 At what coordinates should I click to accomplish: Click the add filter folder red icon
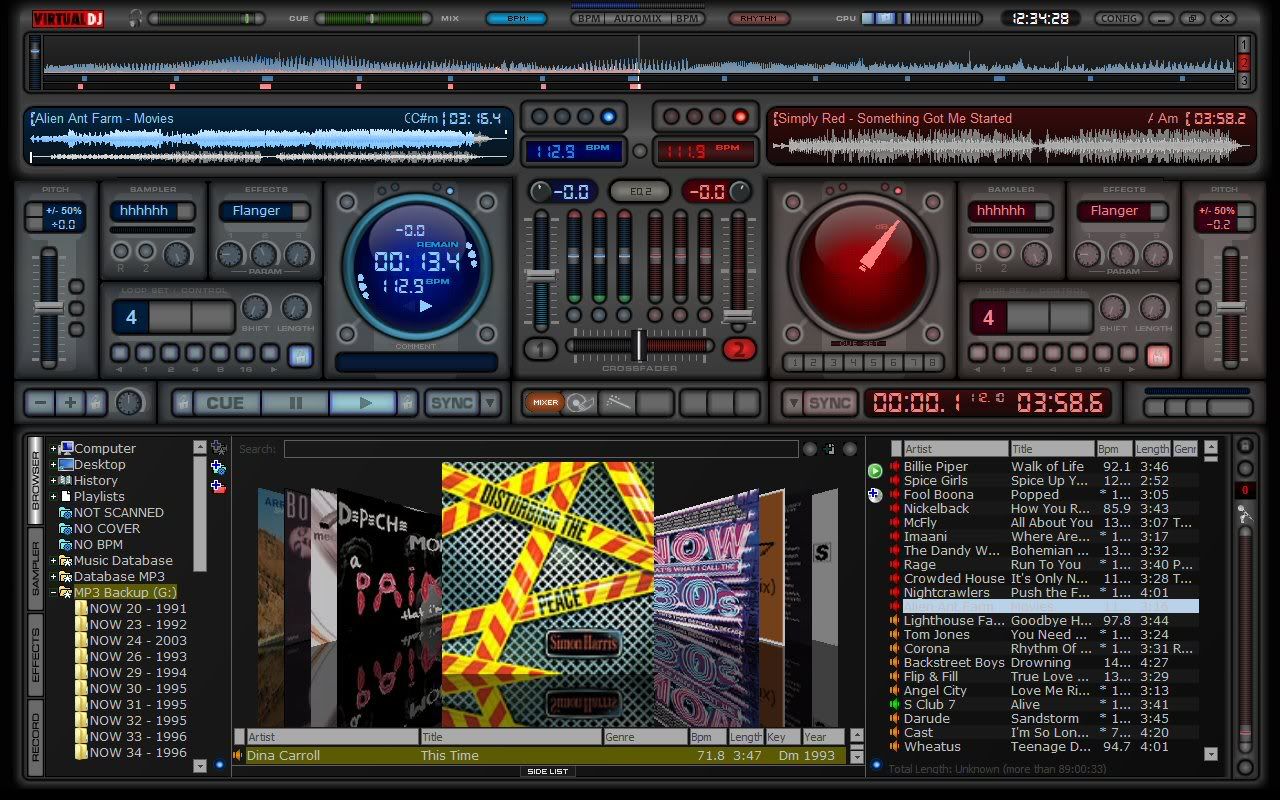pos(218,486)
